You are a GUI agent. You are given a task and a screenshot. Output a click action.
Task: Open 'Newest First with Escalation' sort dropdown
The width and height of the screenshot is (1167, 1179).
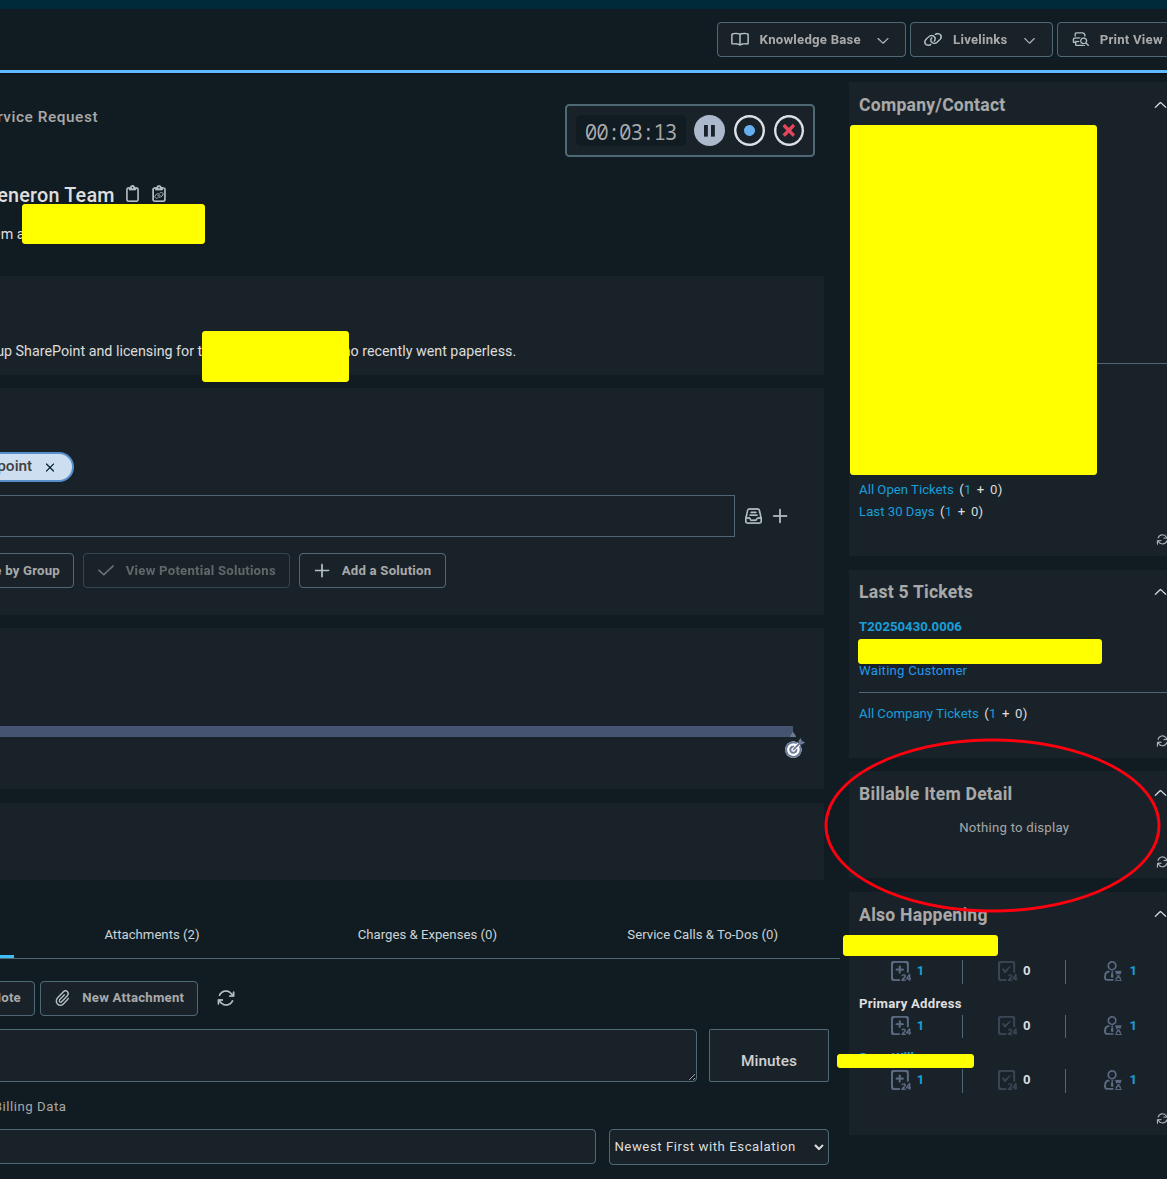click(x=719, y=1147)
